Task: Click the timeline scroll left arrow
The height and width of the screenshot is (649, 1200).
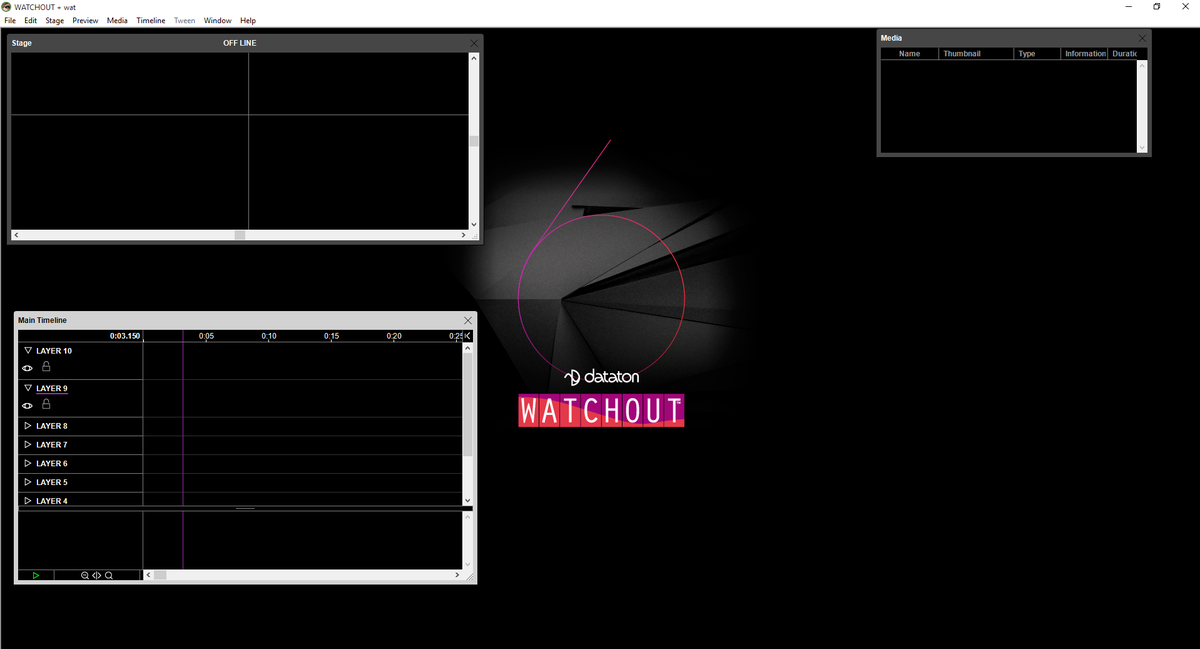Action: [x=149, y=575]
